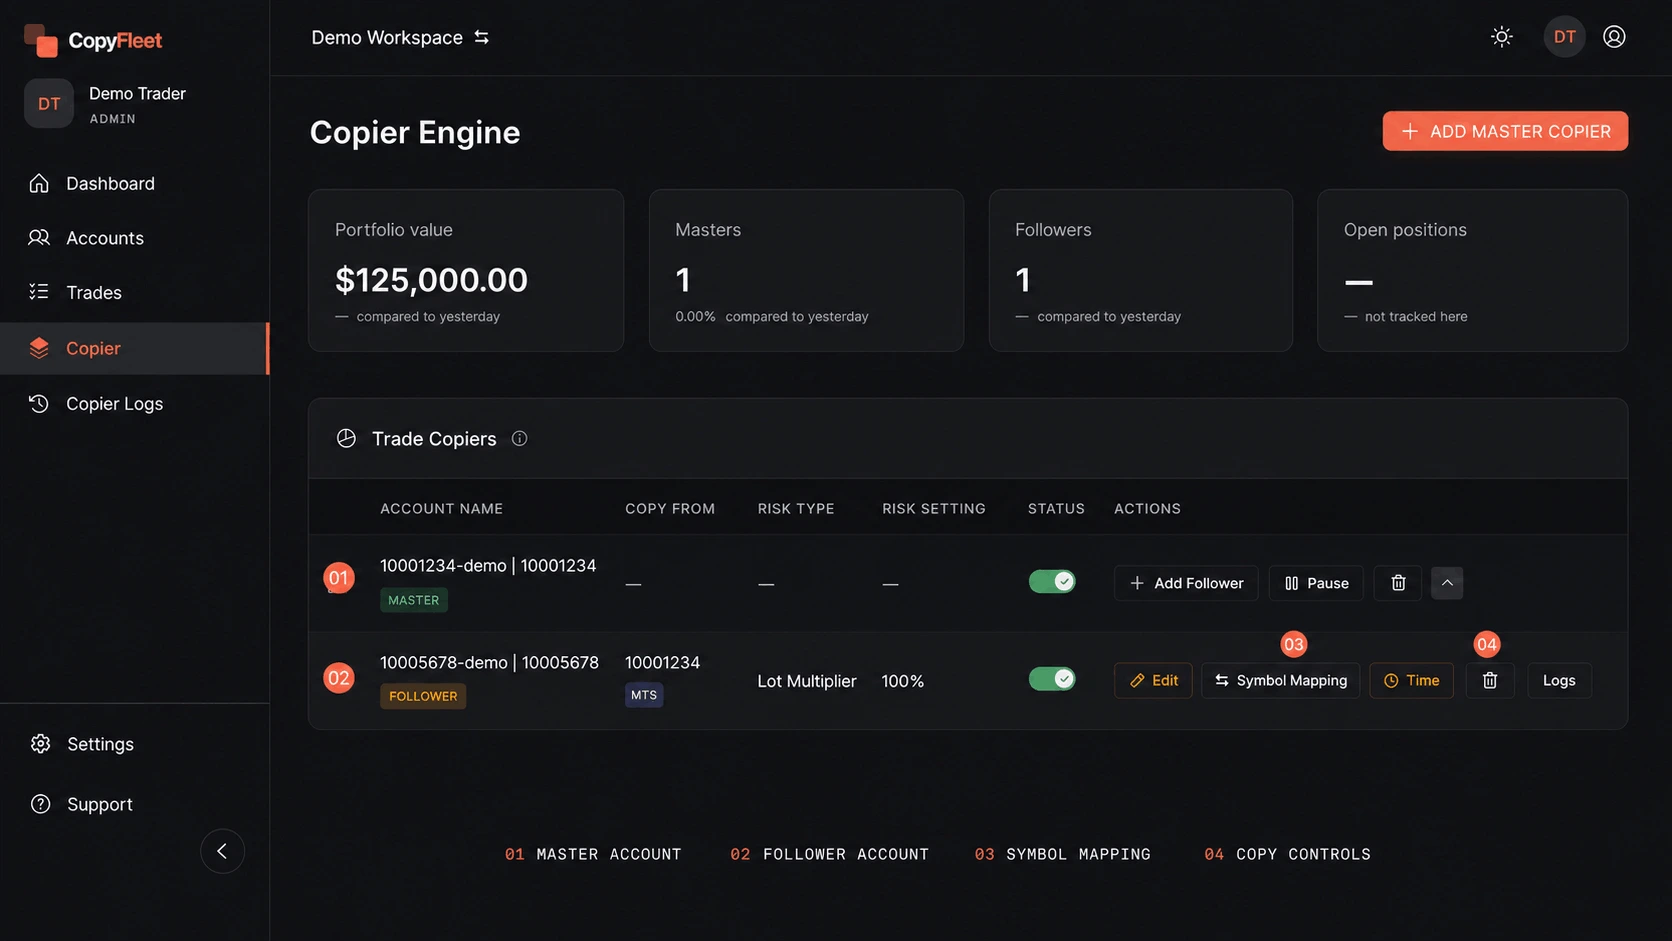Image resolution: width=1672 pixels, height=941 pixels.
Task: Click RISK TYPE column header
Action: pyautogui.click(x=796, y=509)
